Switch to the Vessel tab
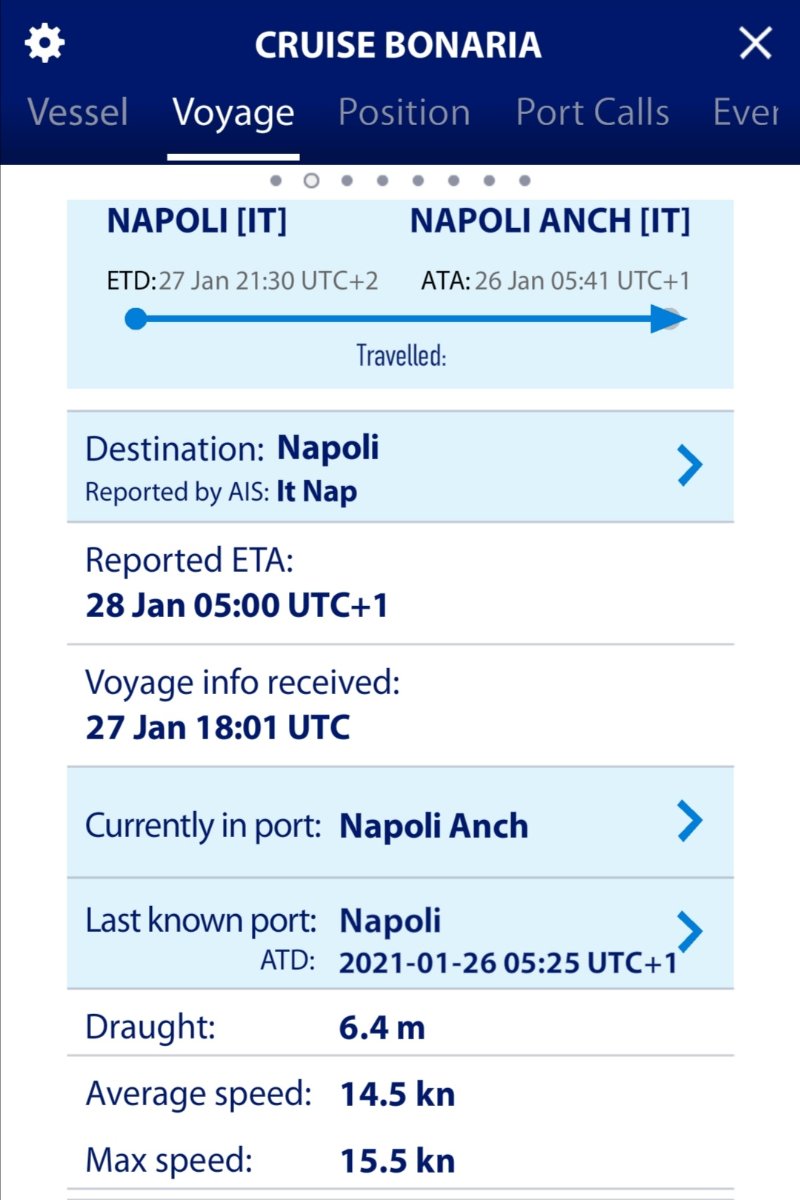This screenshot has width=800, height=1200. [77, 112]
